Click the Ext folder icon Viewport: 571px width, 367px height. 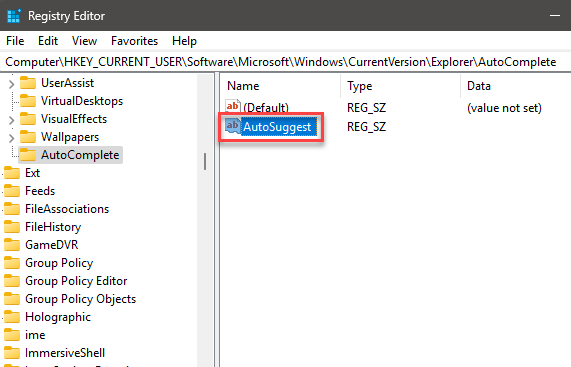[12, 173]
